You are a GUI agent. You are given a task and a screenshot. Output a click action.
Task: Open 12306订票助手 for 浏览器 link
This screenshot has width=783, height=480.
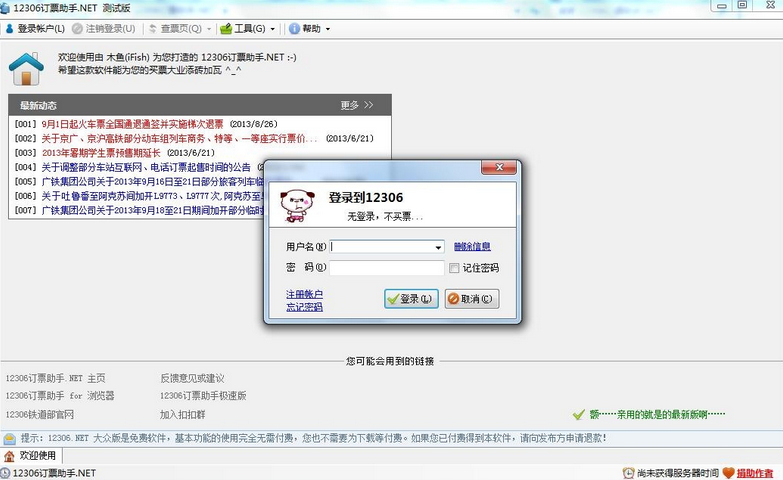[x=60, y=396]
